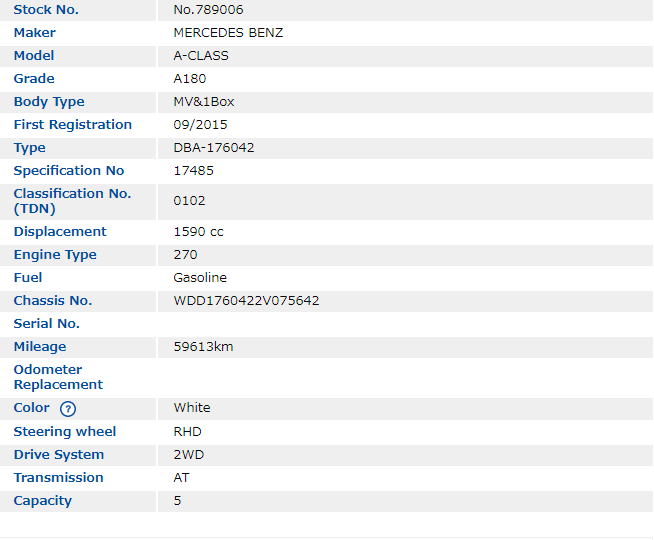Viewport: 654px width, 540px height.
Task: Select the RHD steering wheel value
Action: 187,432
